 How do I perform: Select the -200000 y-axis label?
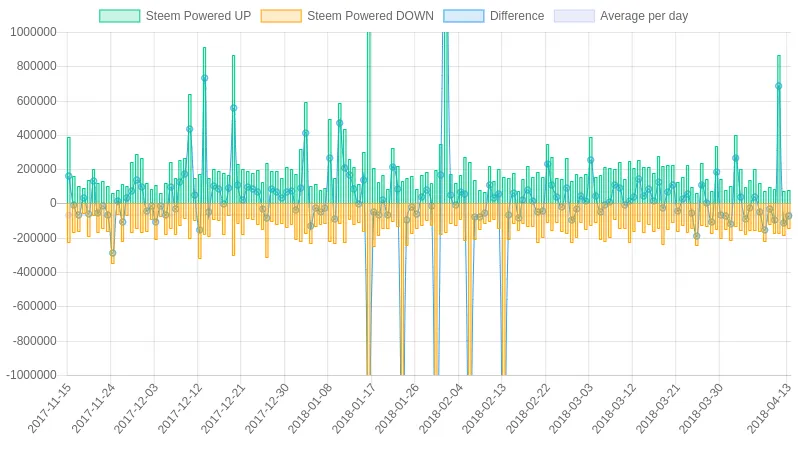tap(34, 238)
